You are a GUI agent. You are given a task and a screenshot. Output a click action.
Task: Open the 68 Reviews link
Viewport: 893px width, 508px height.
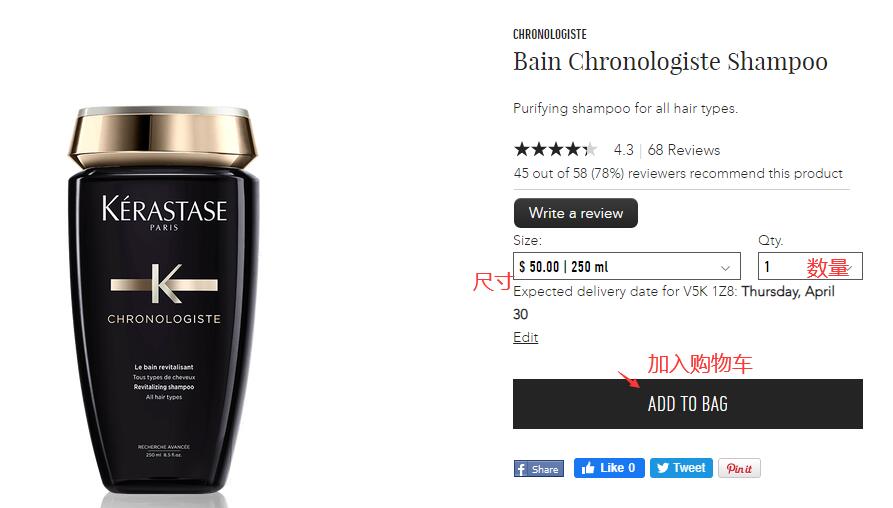pos(683,150)
